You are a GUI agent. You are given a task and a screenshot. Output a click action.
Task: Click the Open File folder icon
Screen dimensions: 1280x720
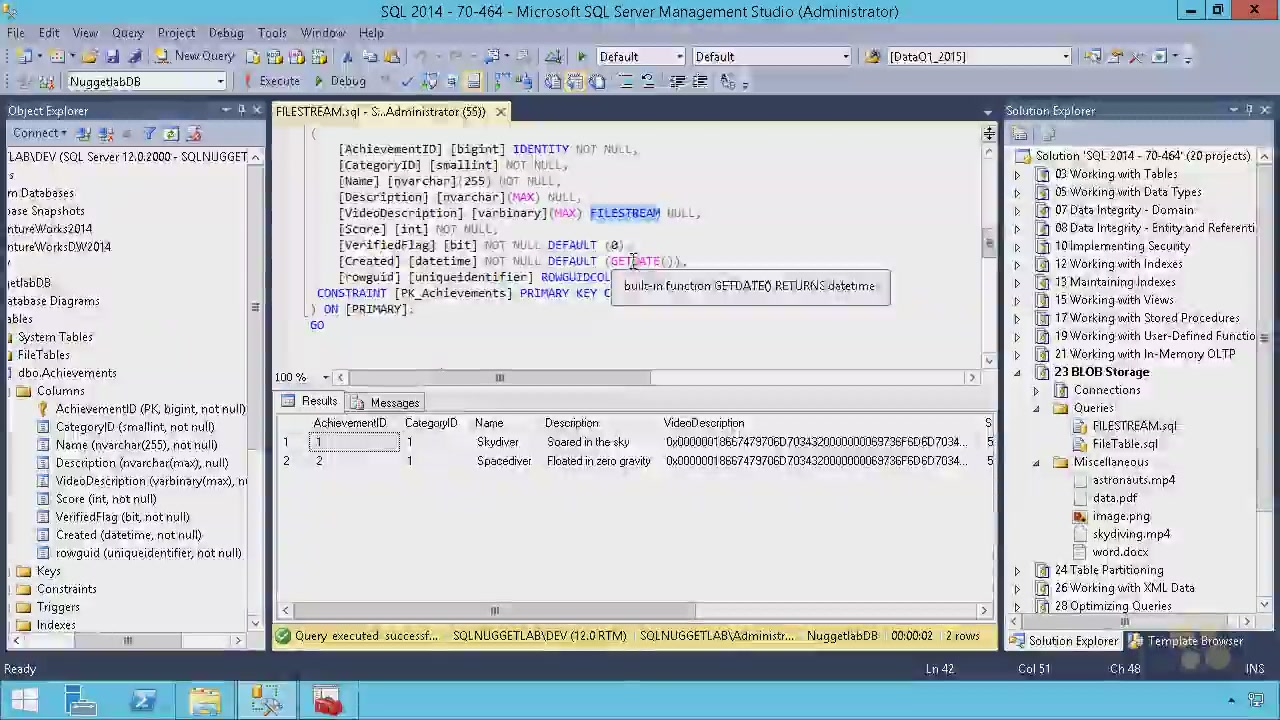(x=89, y=57)
